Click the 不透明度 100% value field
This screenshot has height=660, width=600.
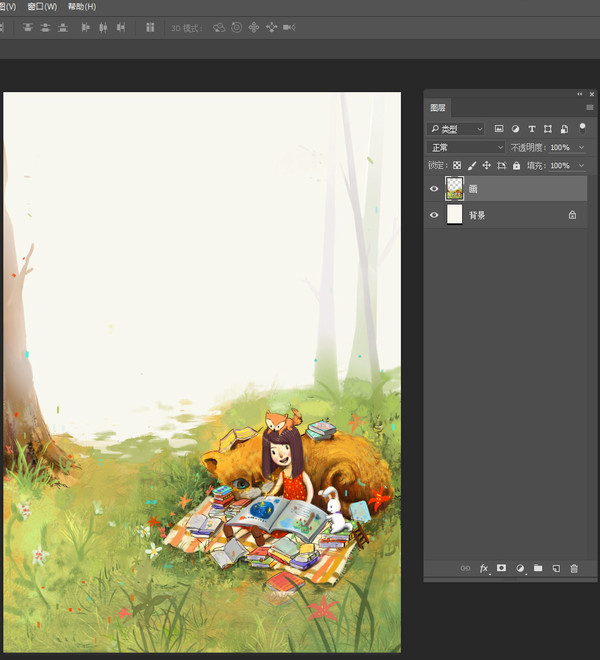tap(560, 147)
